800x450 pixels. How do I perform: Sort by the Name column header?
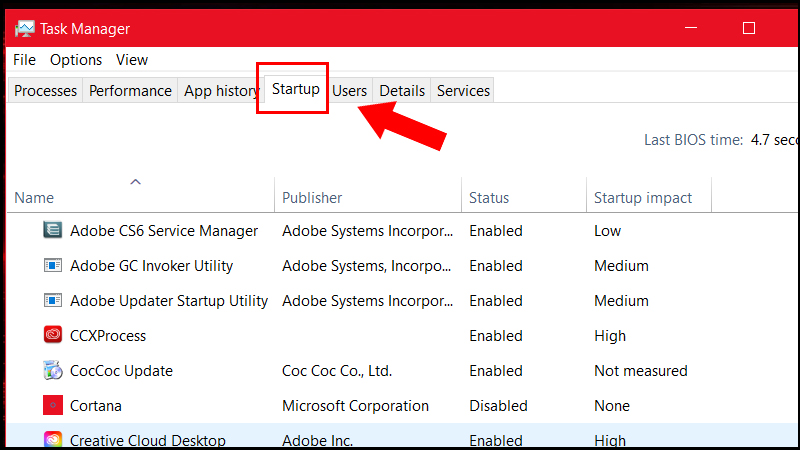34,198
